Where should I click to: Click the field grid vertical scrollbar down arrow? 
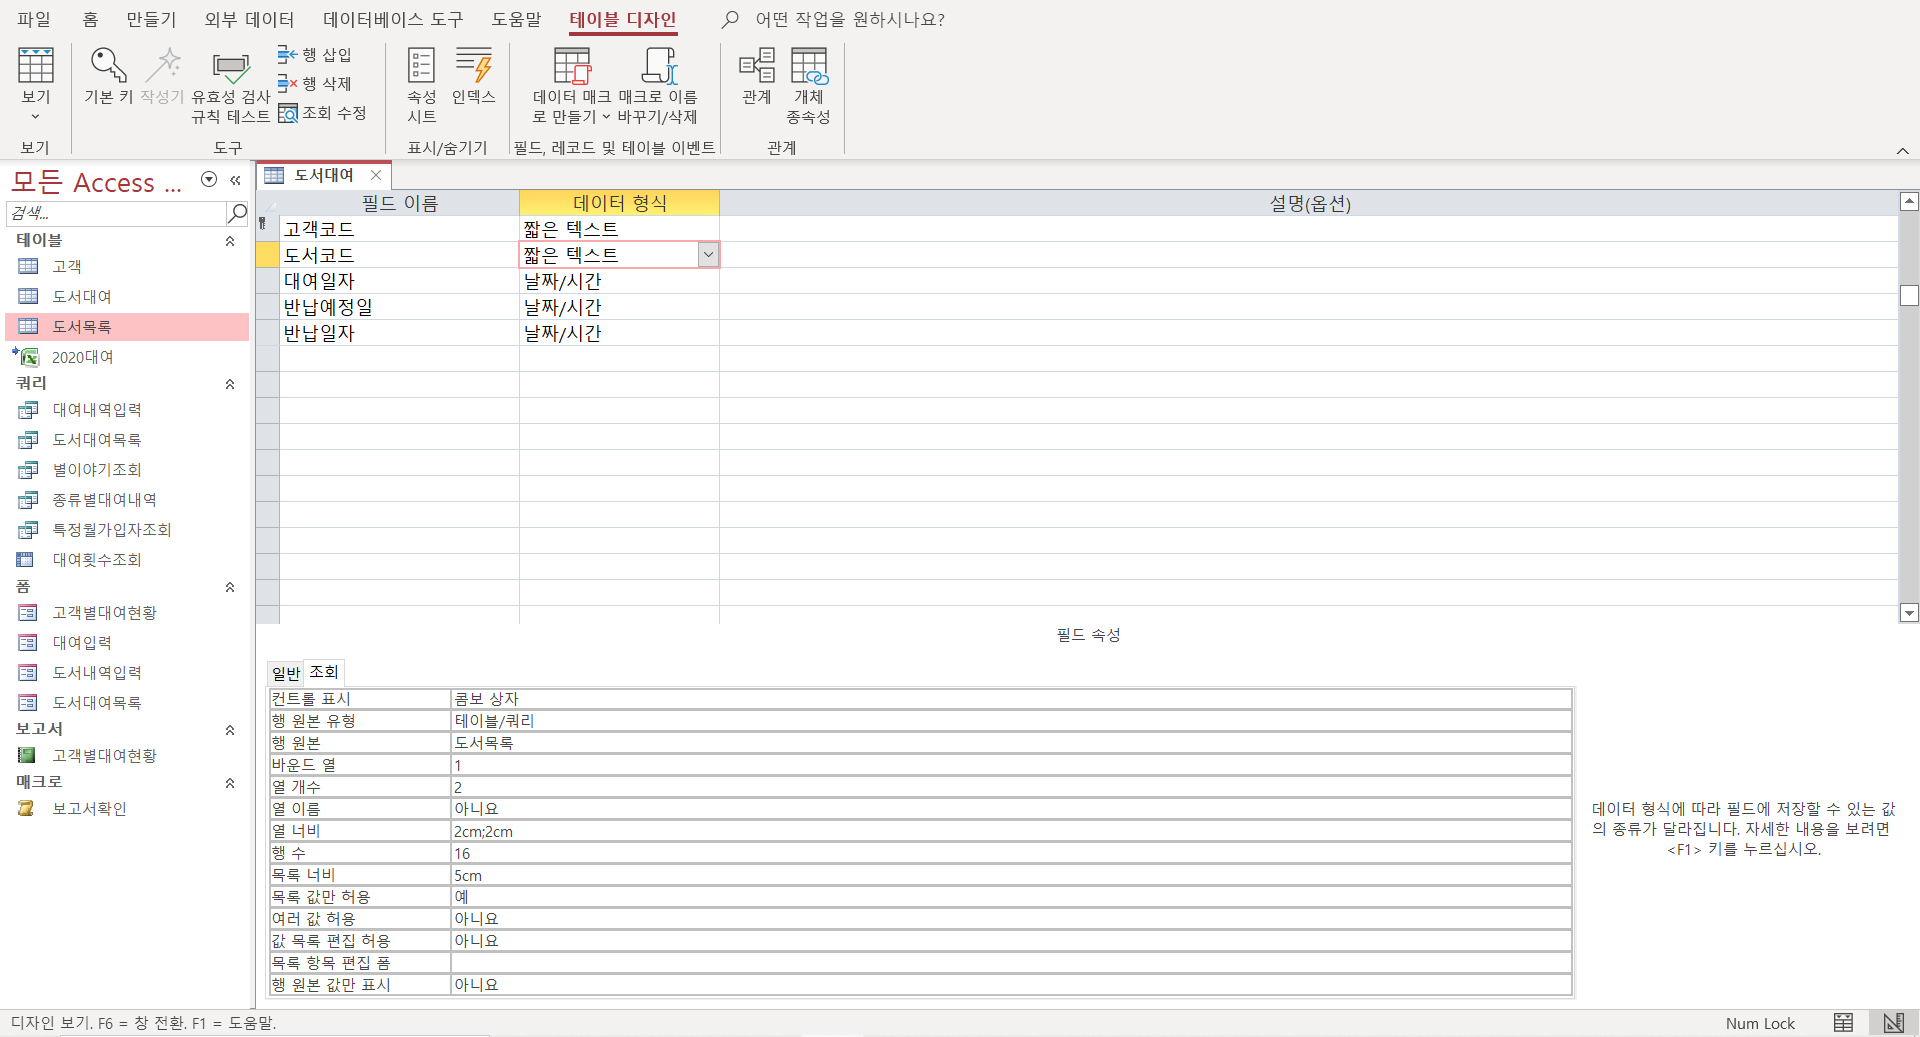(x=1909, y=613)
